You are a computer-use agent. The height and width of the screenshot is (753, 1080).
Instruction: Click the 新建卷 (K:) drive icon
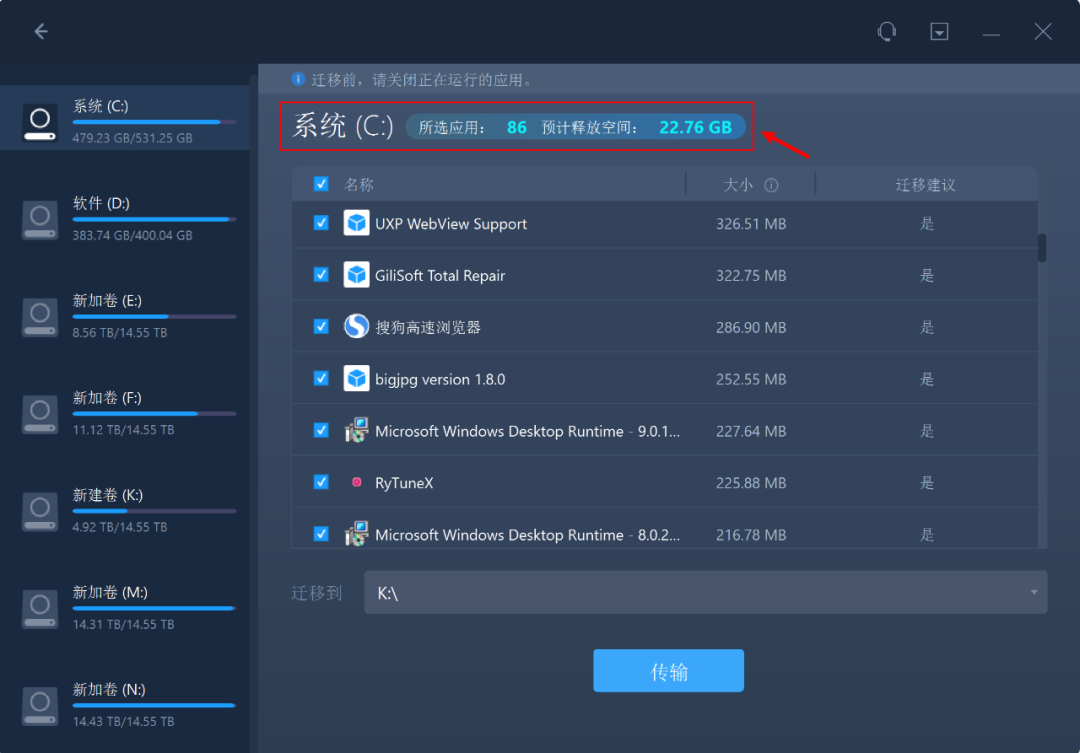40,511
